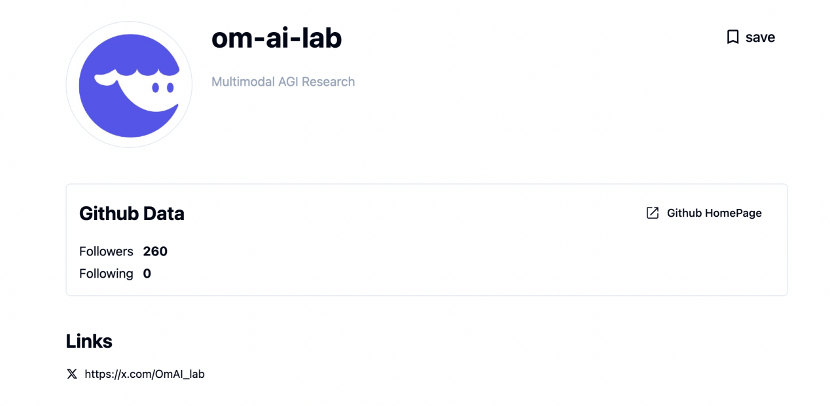Viewport: 830px width, 406px height.
Task: Click the Multimodal AGI Research tagline
Action: (x=283, y=82)
